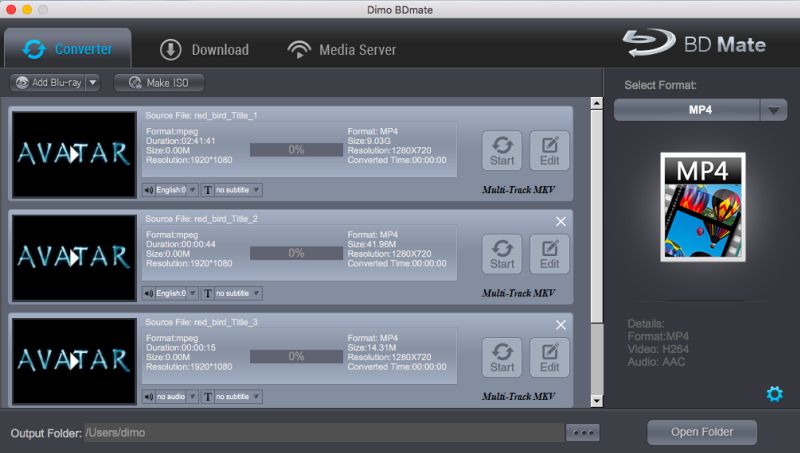Expand the Add Blu-ray dropdown arrow

click(x=92, y=83)
